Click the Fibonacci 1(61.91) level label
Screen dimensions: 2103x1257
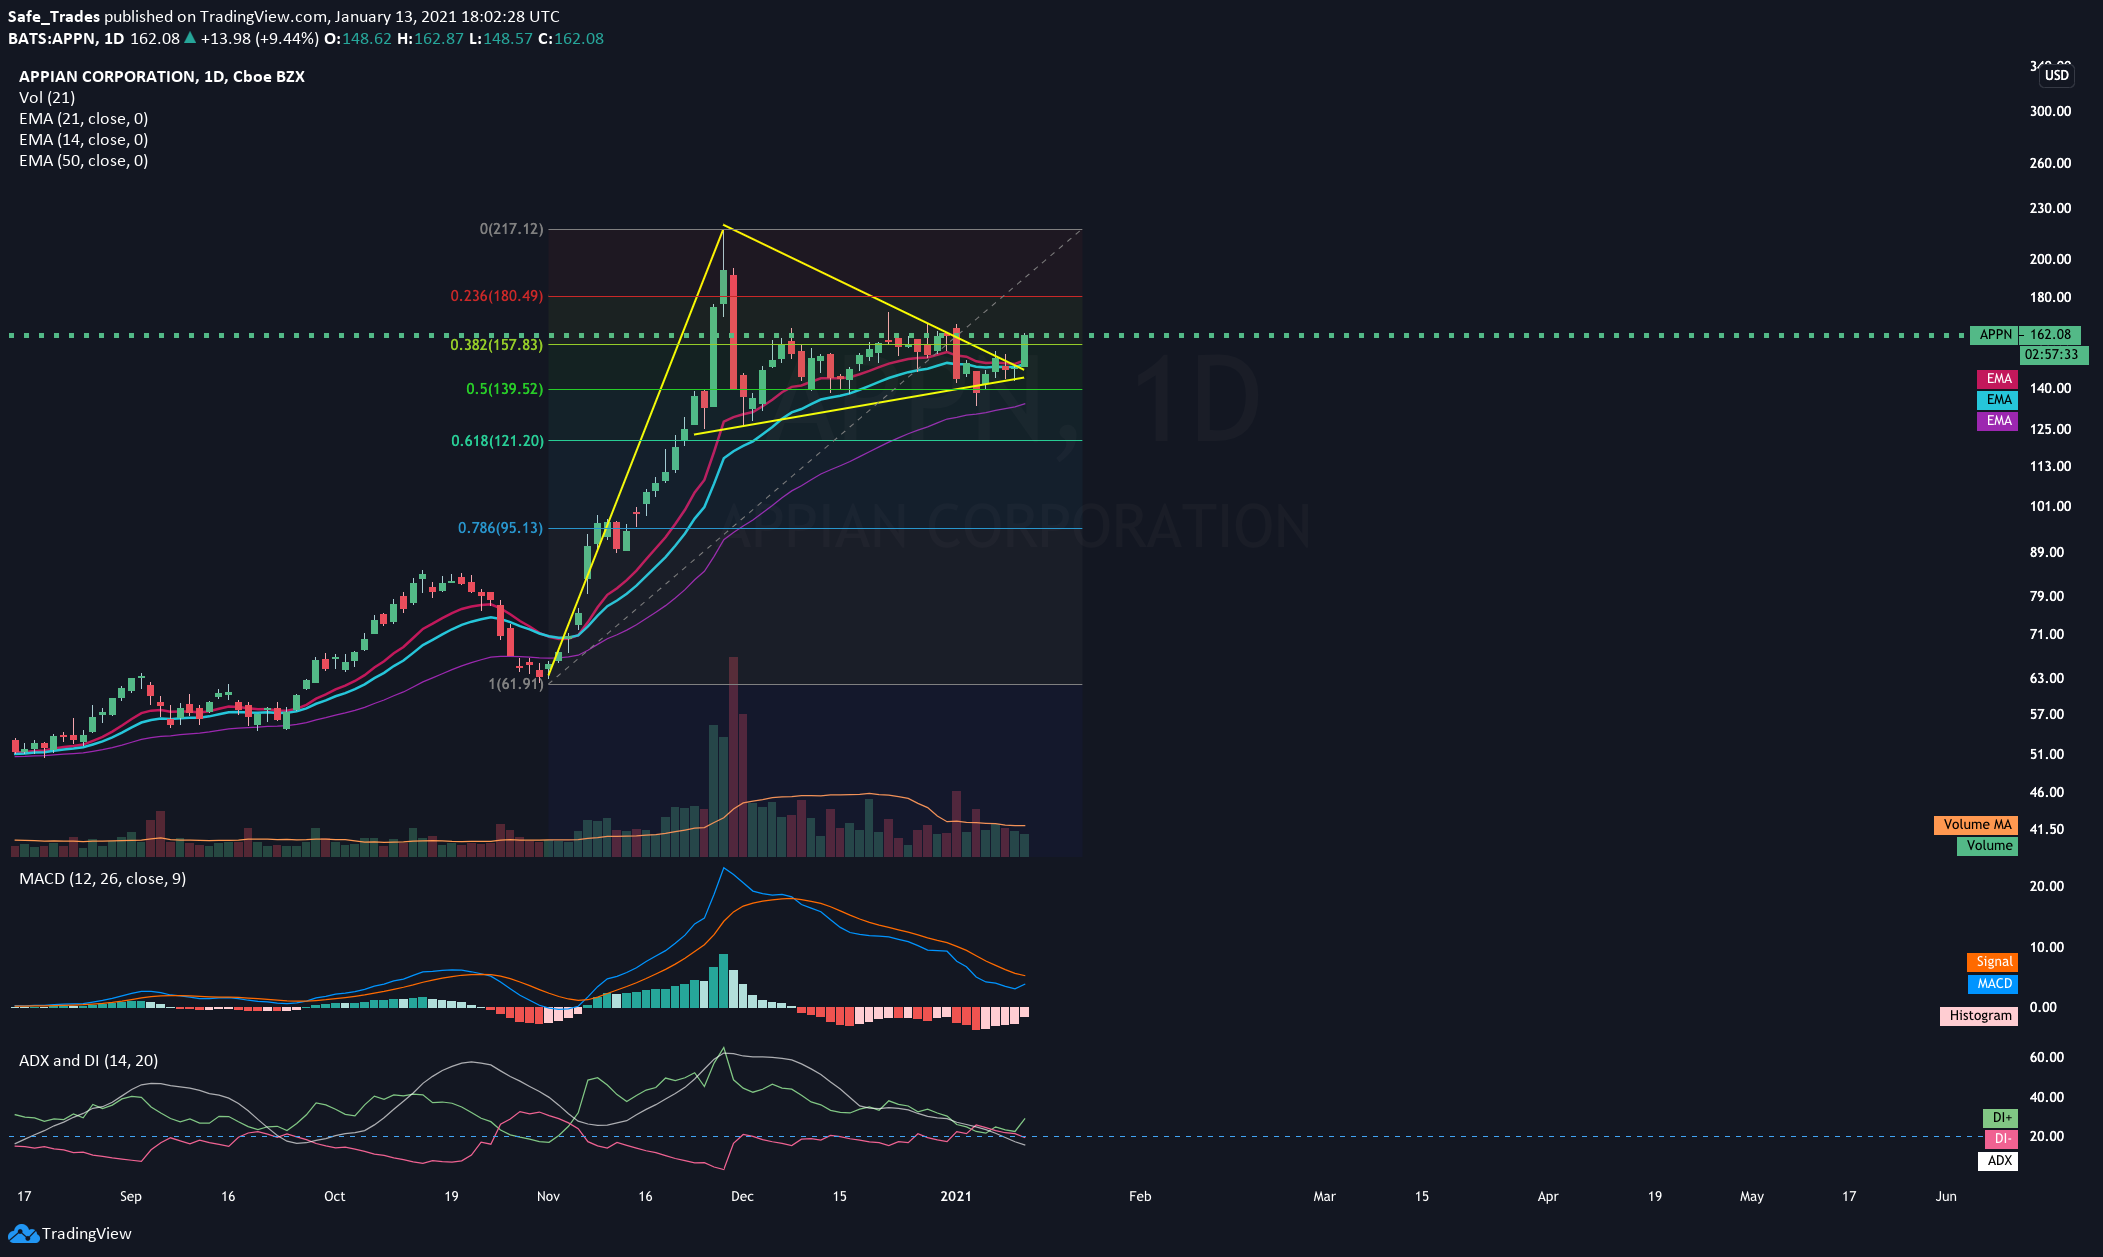(516, 684)
